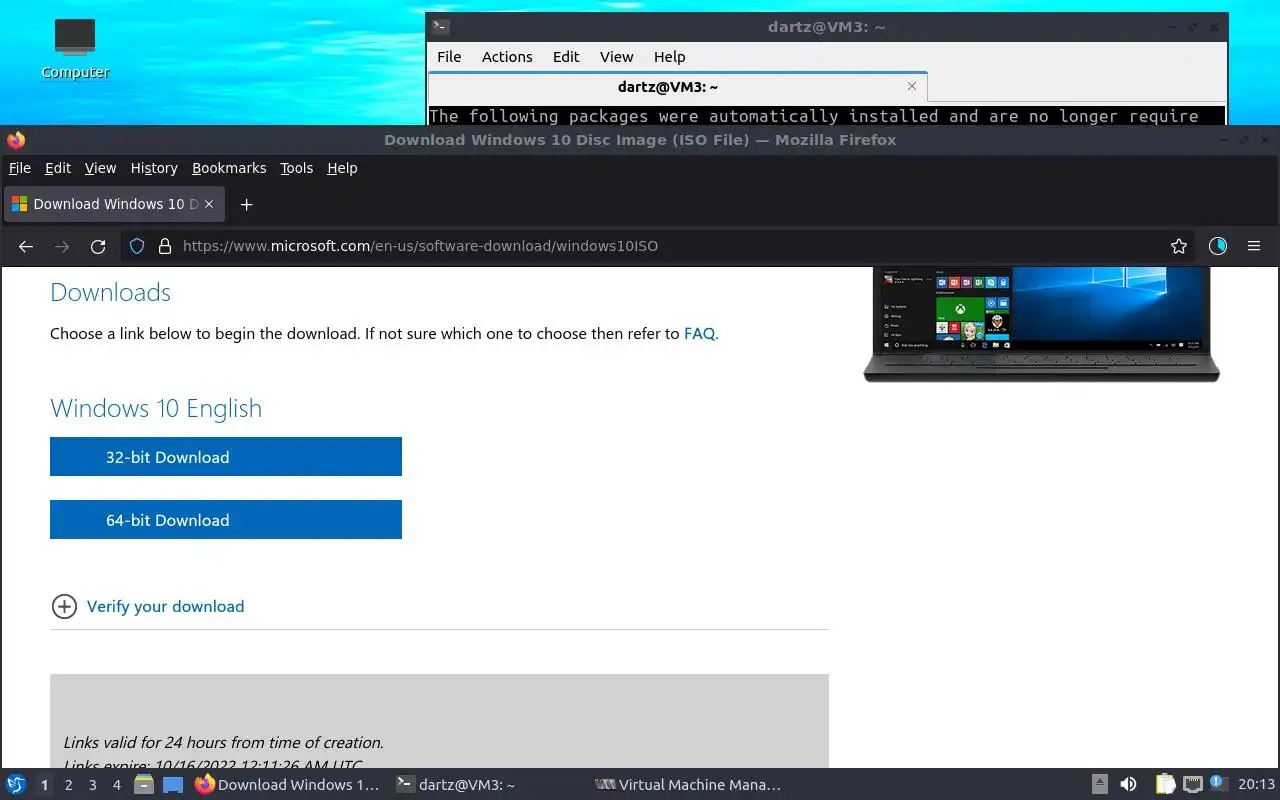Go forward one page in Firefox
Screen dimensions: 1280x800
point(62,246)
